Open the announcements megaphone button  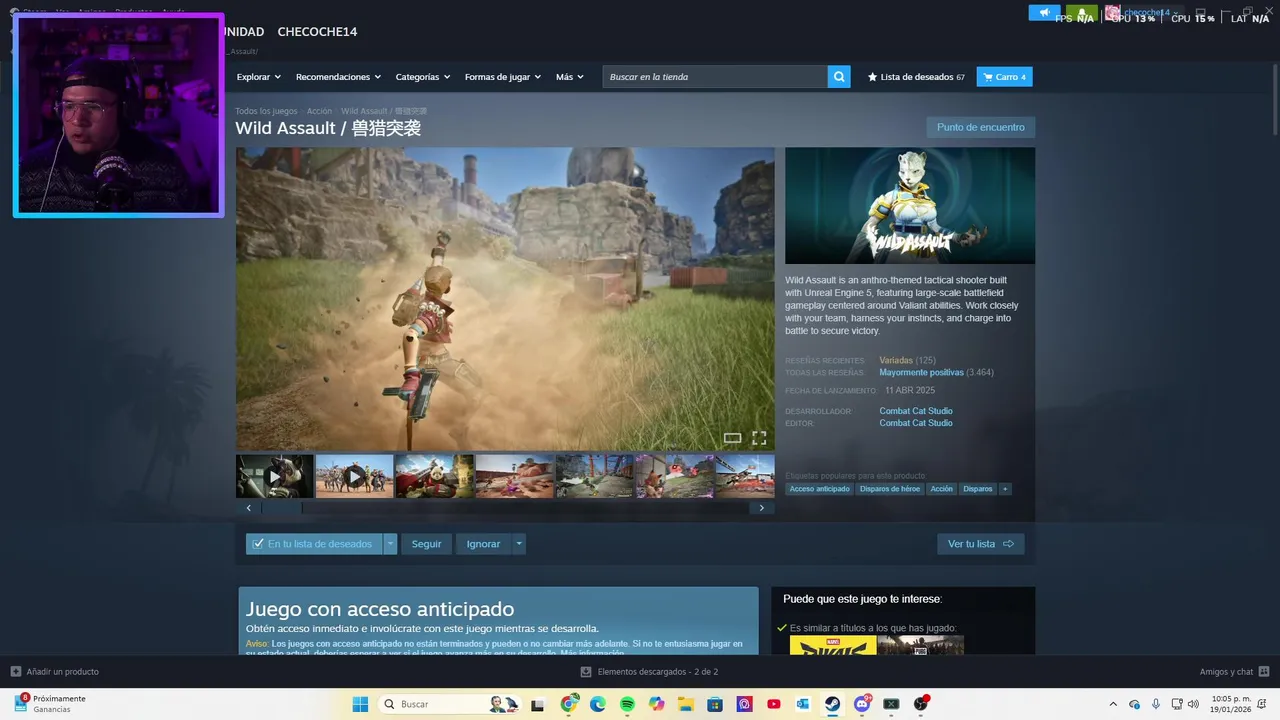click(1044, 13)
